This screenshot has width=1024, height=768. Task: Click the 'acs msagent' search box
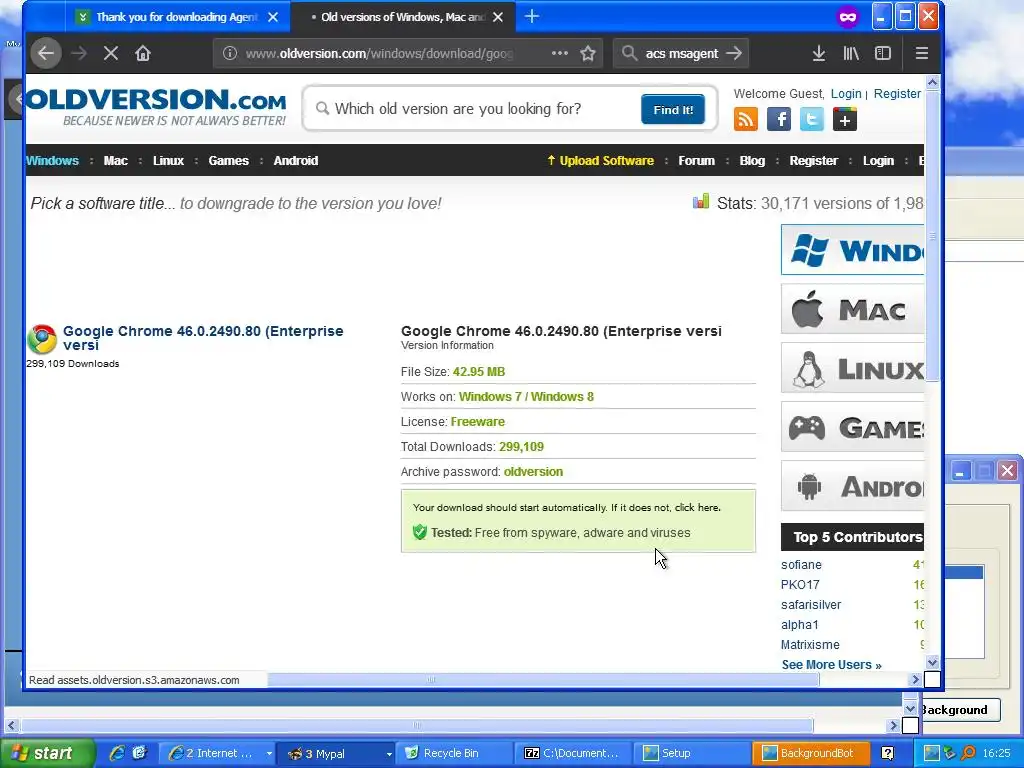click(x=680, y=54)
